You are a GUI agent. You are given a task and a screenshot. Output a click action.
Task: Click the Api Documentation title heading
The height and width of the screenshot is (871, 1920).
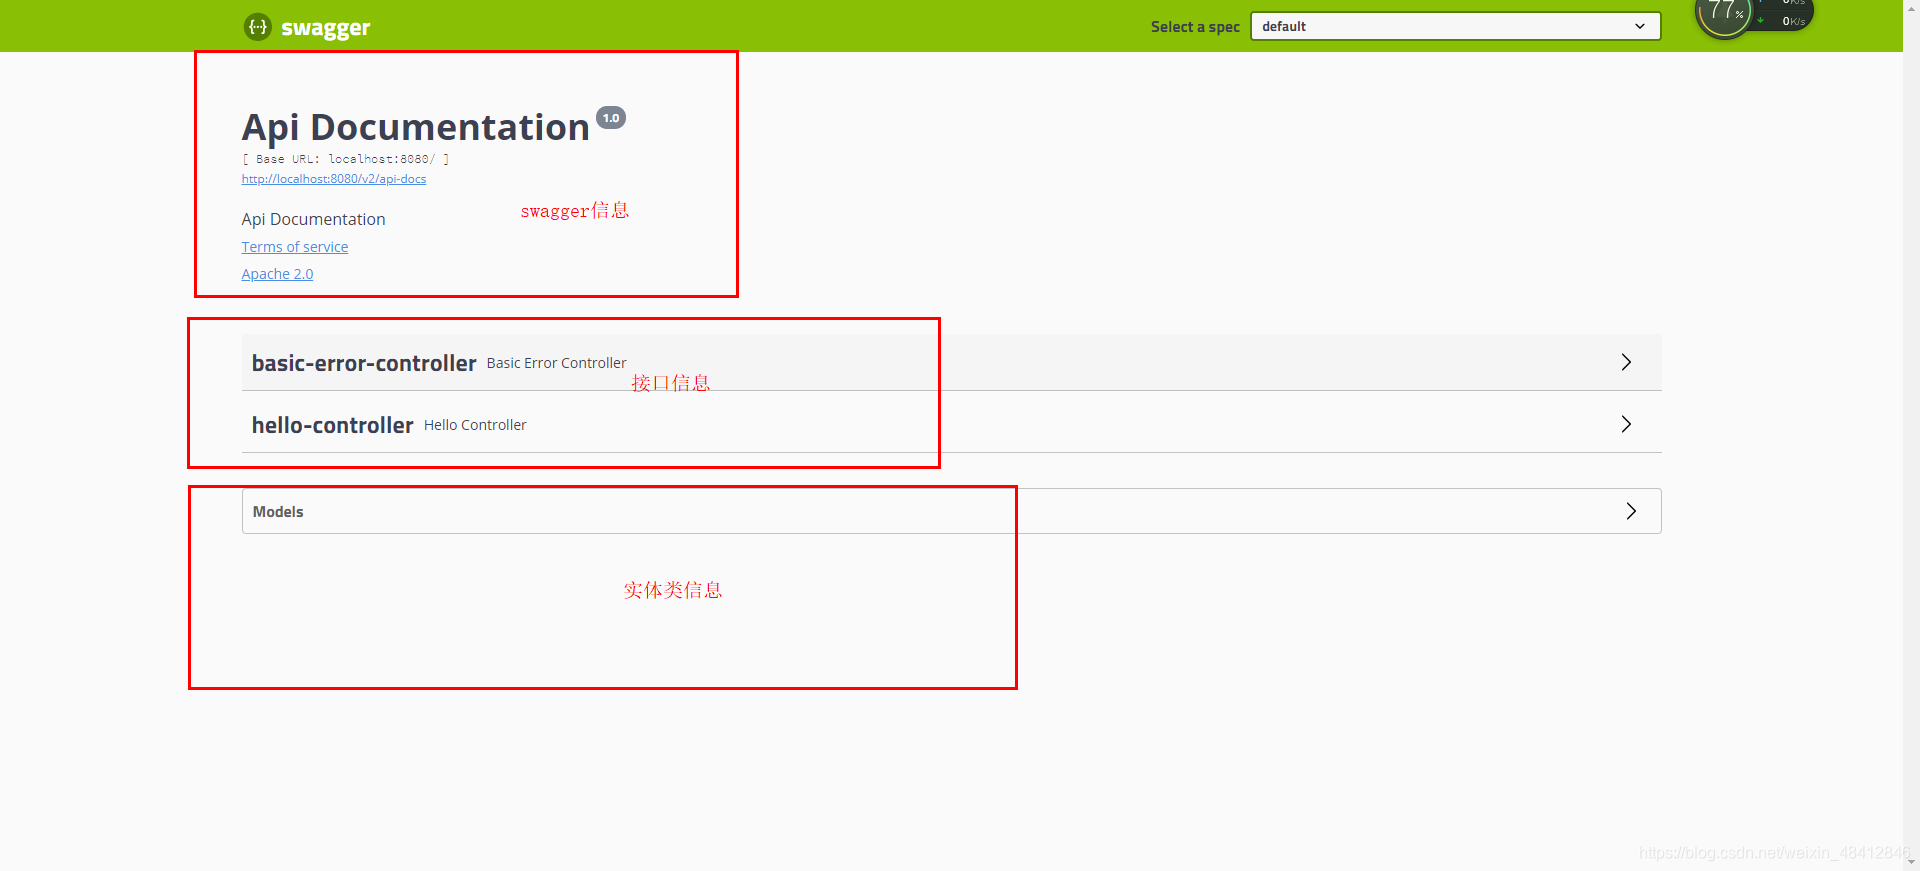pyautogui.click(x=415, y=127)
